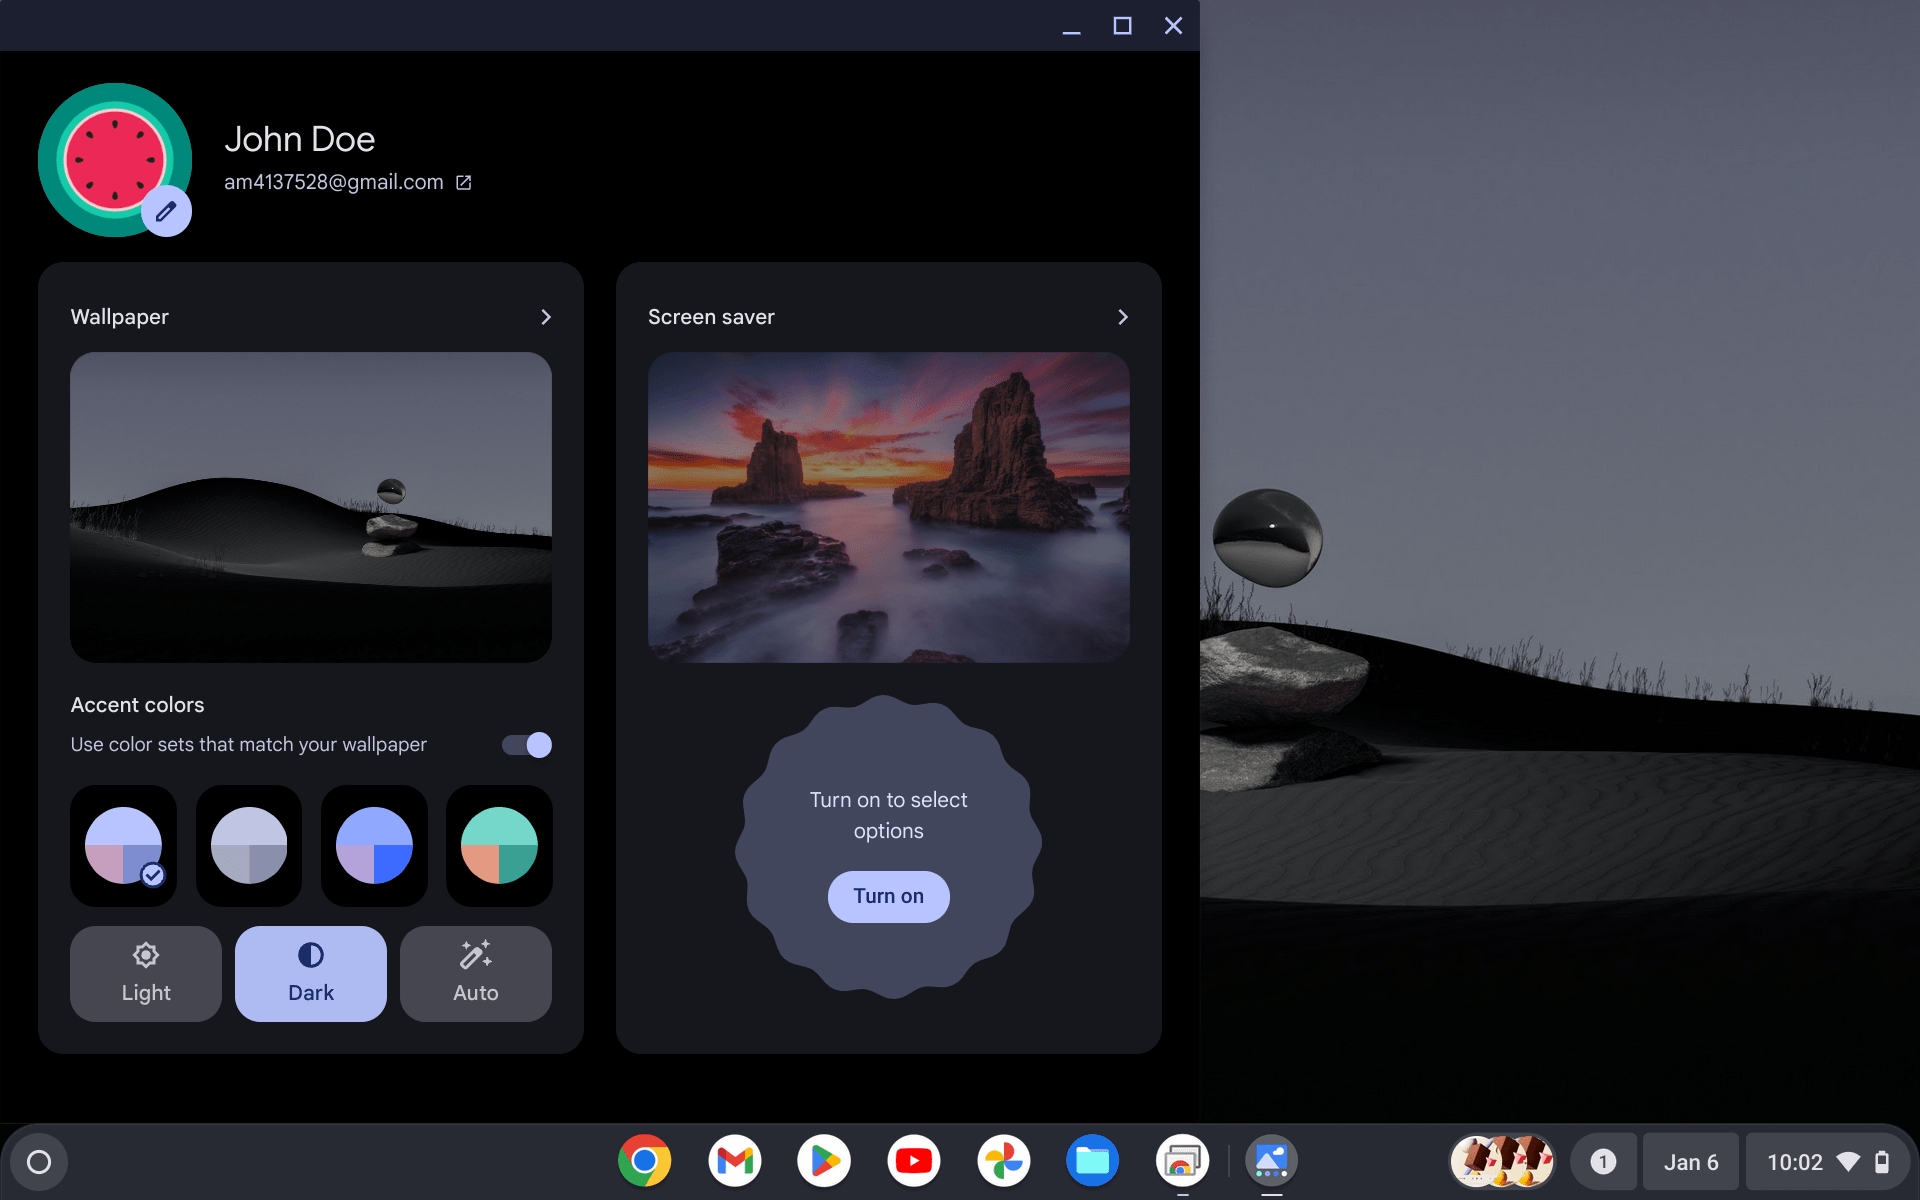The height and width of the screenshot is (1200, 1920).
Task: Select the teal and salmon accent color set
Action: click(x=499, y=846)
